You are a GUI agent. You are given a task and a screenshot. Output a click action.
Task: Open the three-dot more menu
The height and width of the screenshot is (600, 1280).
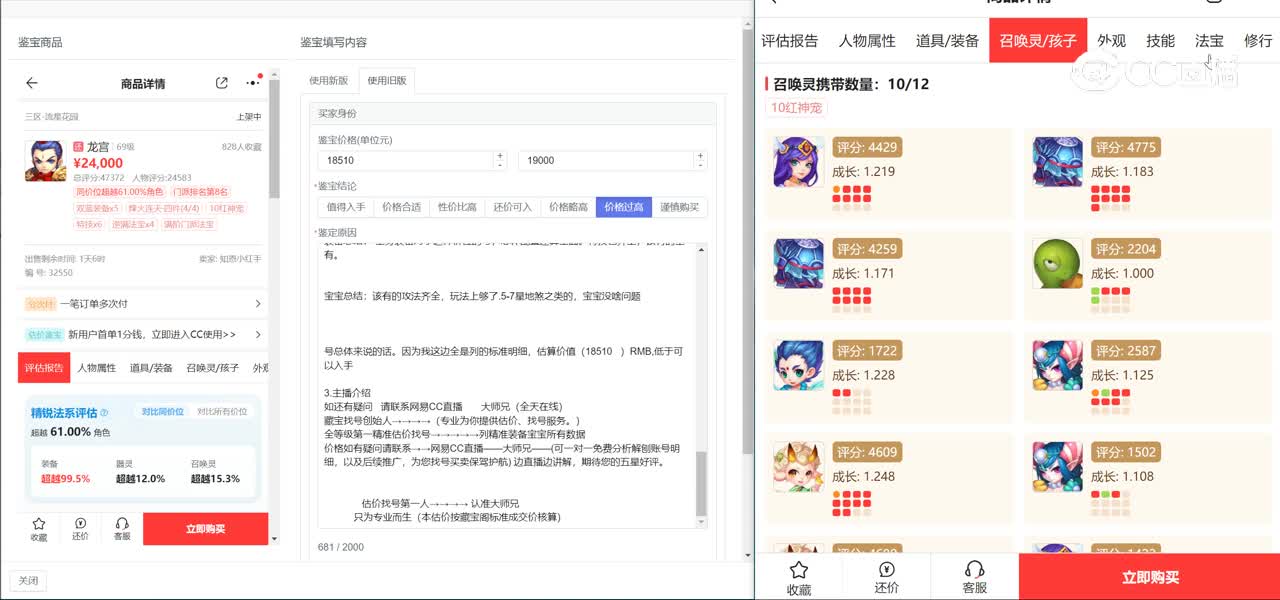[x=252, y=83]
